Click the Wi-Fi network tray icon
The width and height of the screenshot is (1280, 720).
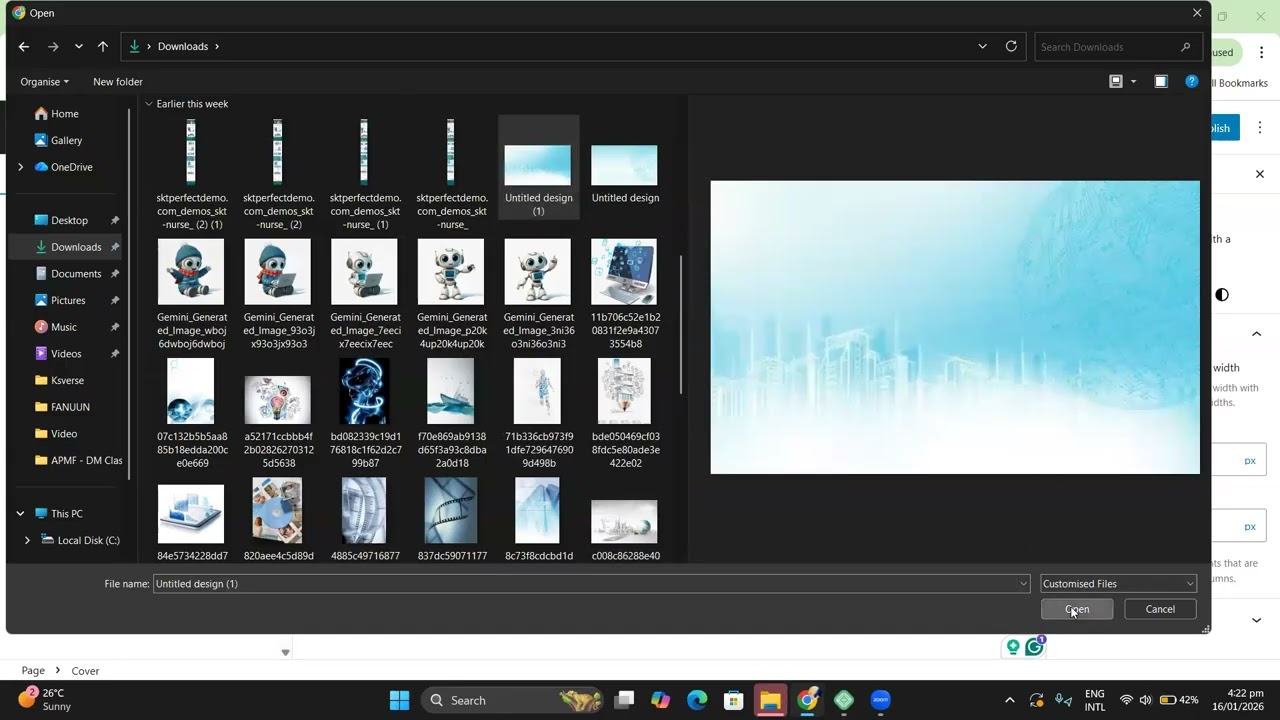pos(1126,700)
